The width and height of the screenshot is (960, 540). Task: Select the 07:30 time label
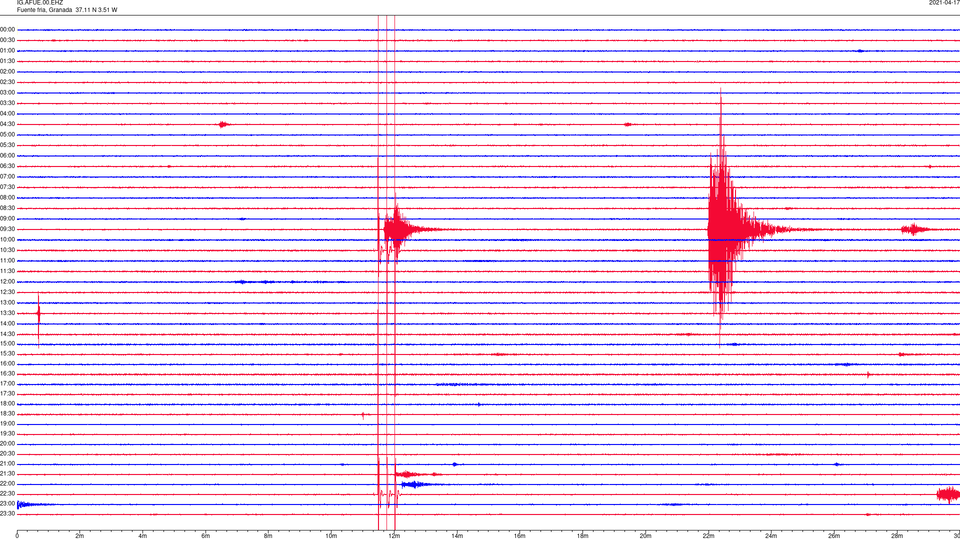point(7,187)
